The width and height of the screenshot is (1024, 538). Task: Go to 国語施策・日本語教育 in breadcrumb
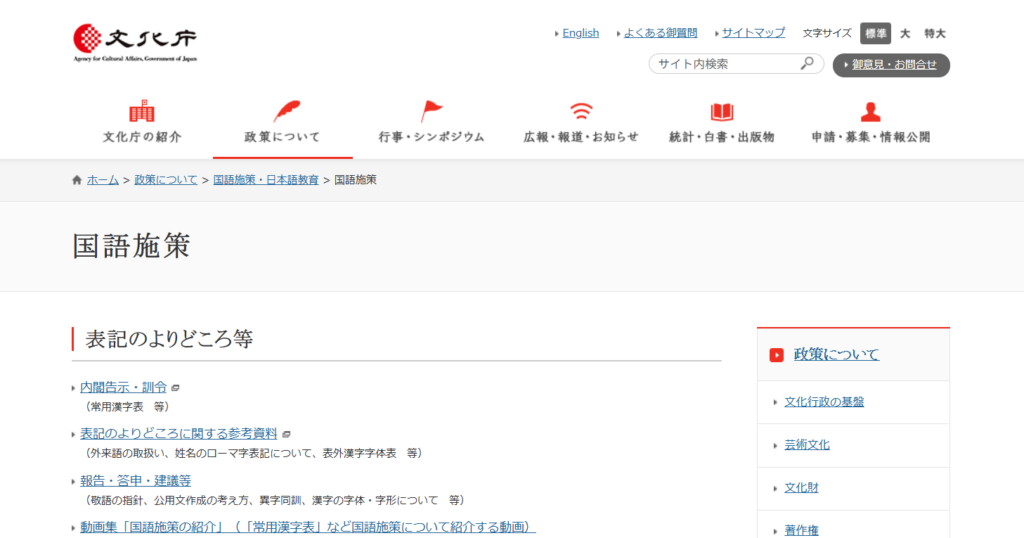[x=266, y=180]
